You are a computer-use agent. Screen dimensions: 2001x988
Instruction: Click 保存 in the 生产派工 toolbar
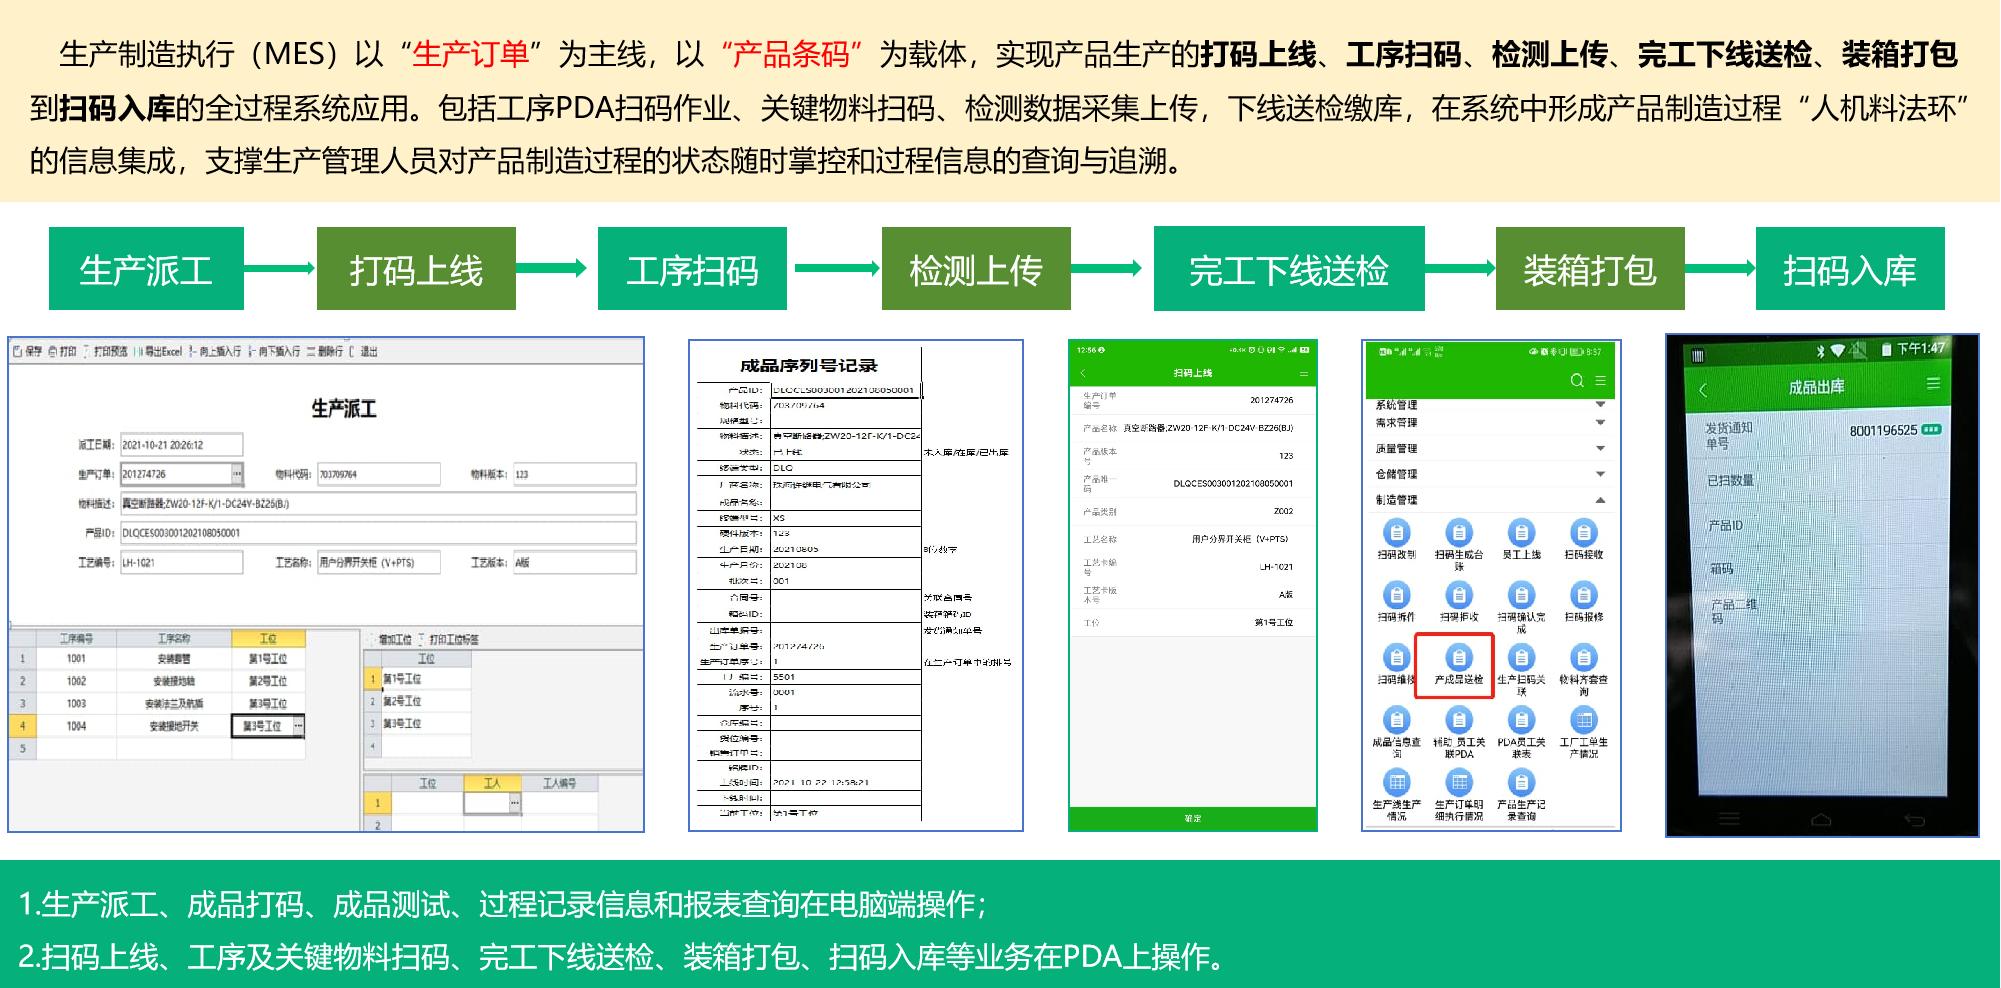[x=28, y=352]
